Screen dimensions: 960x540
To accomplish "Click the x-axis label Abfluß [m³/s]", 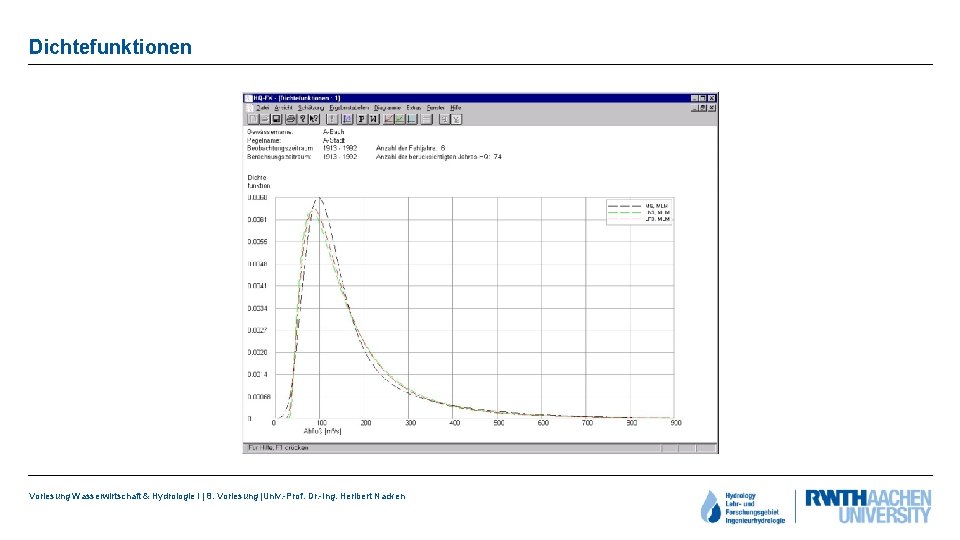I will [323, 431].
